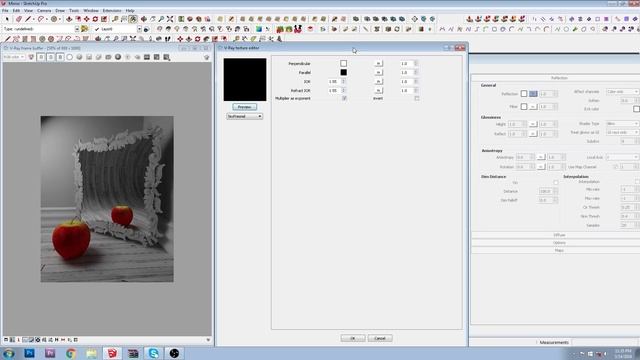The height and width of the screenshot is (360, 640).
Task: Click the IOR value input field
Action: (x=334, y=82)
